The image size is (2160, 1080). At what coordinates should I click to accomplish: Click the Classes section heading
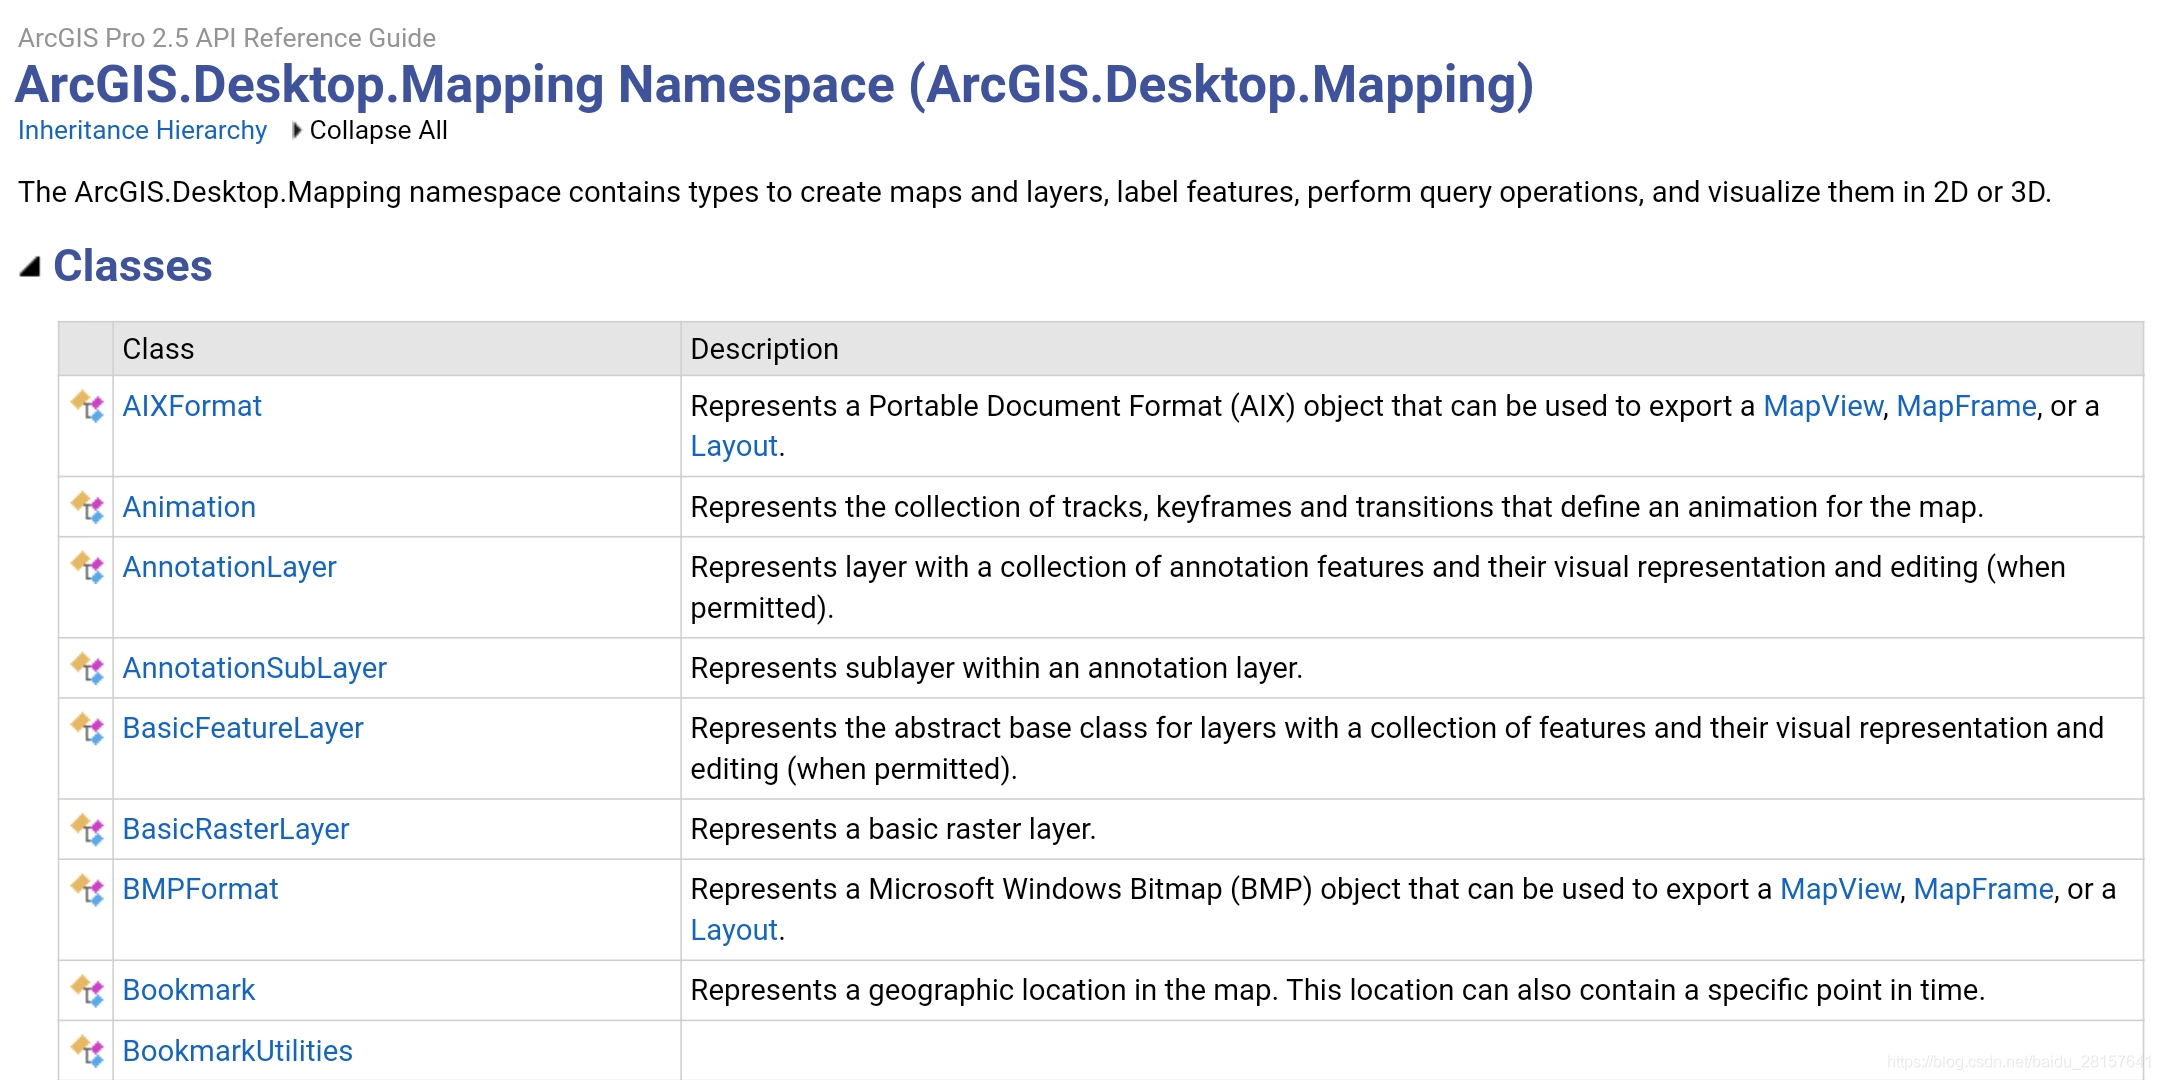pos(132,266)
